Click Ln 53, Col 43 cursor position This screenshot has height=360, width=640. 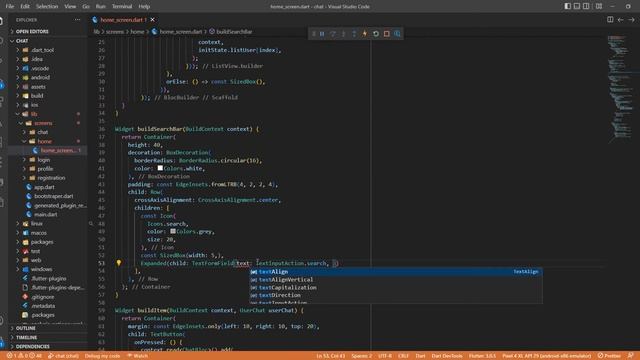coord(331,356)
